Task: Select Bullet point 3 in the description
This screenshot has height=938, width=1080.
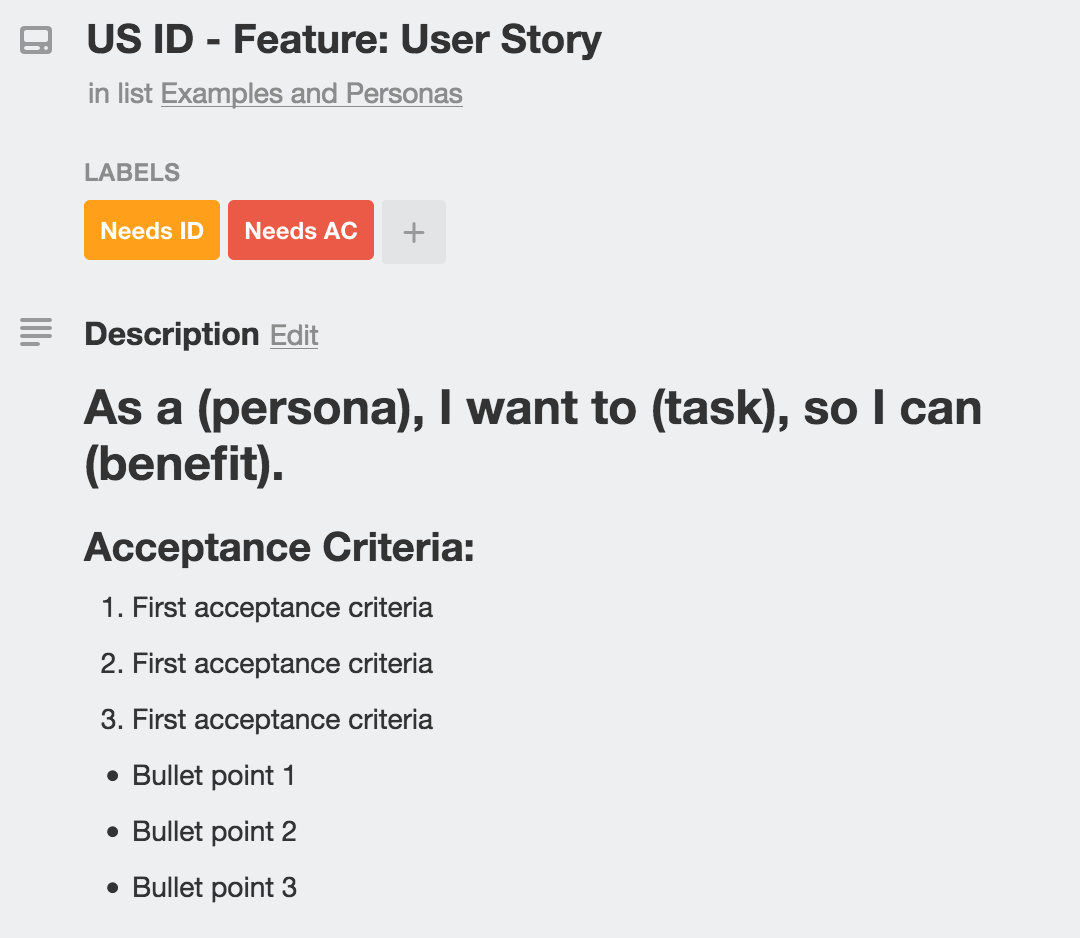Action: [x=213, y=887]
